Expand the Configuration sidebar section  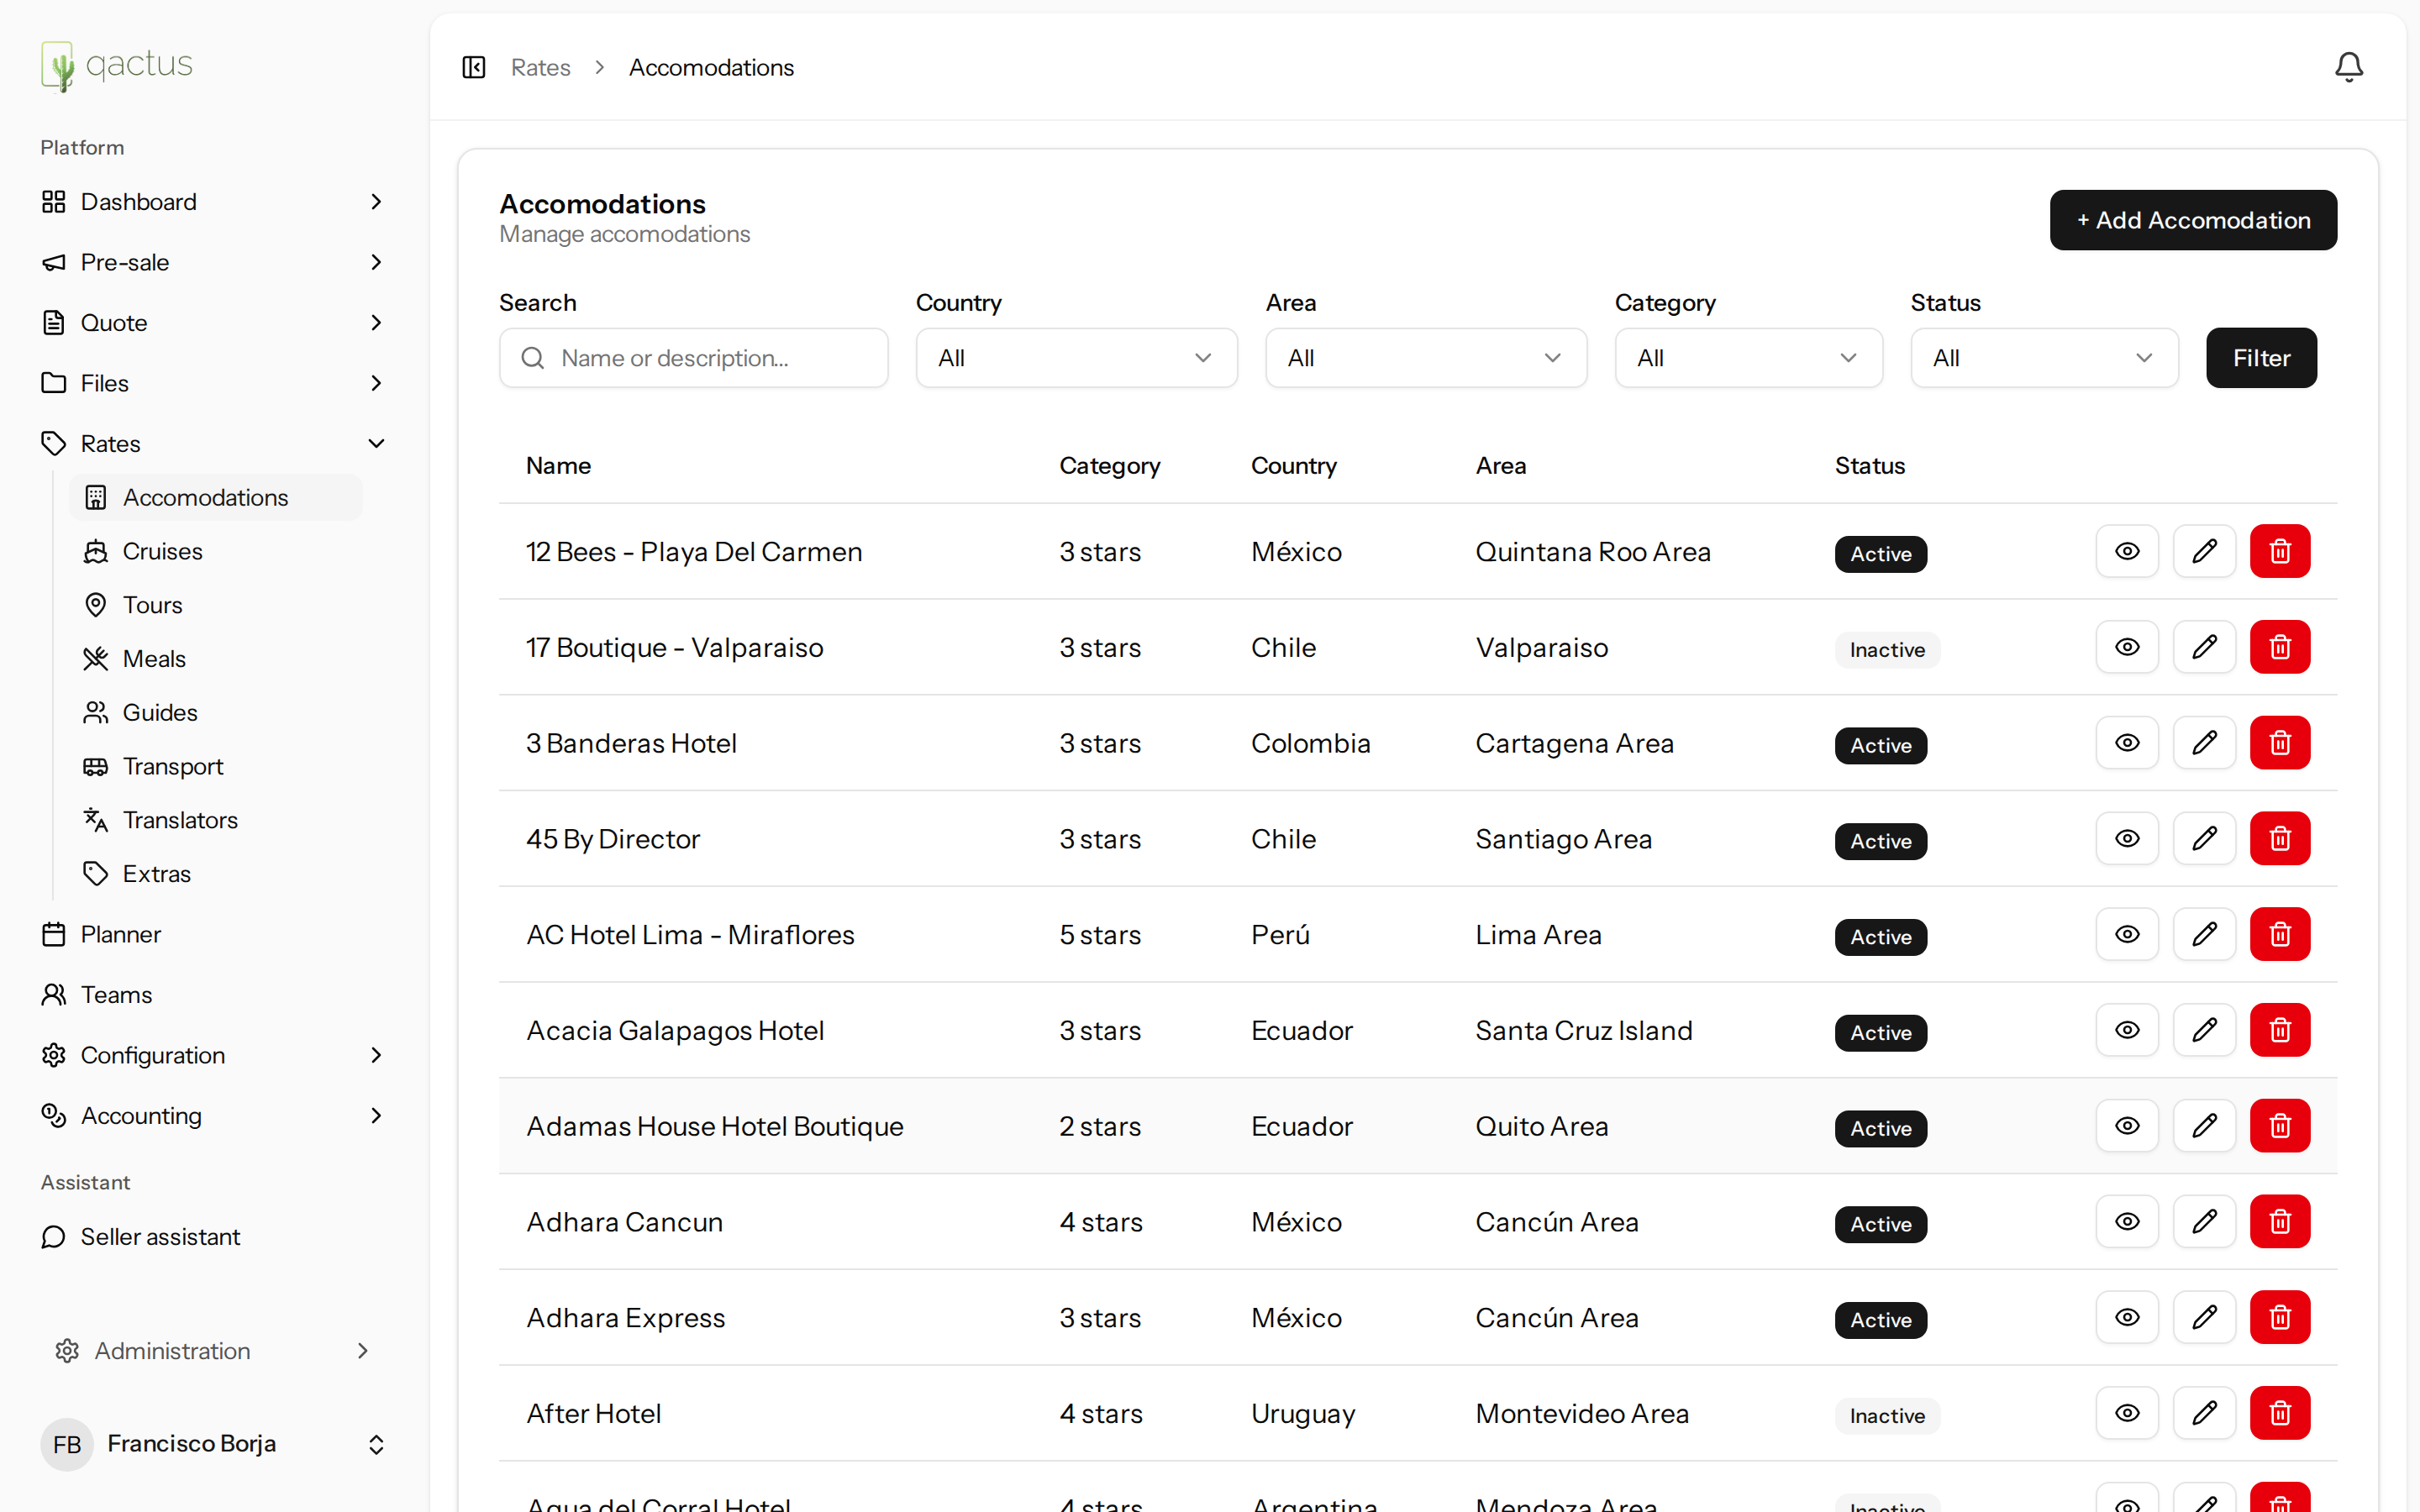click(213, 1055)
